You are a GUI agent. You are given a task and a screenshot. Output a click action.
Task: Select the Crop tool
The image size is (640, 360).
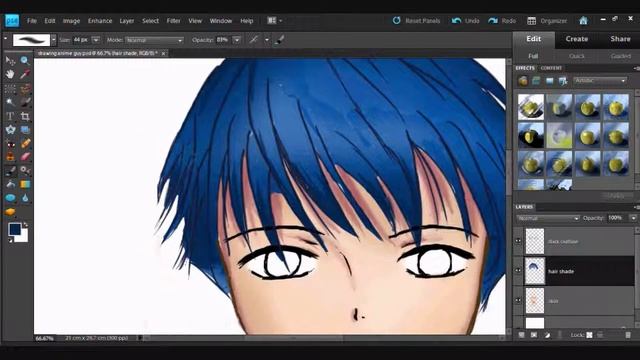[x=25, y=116]
